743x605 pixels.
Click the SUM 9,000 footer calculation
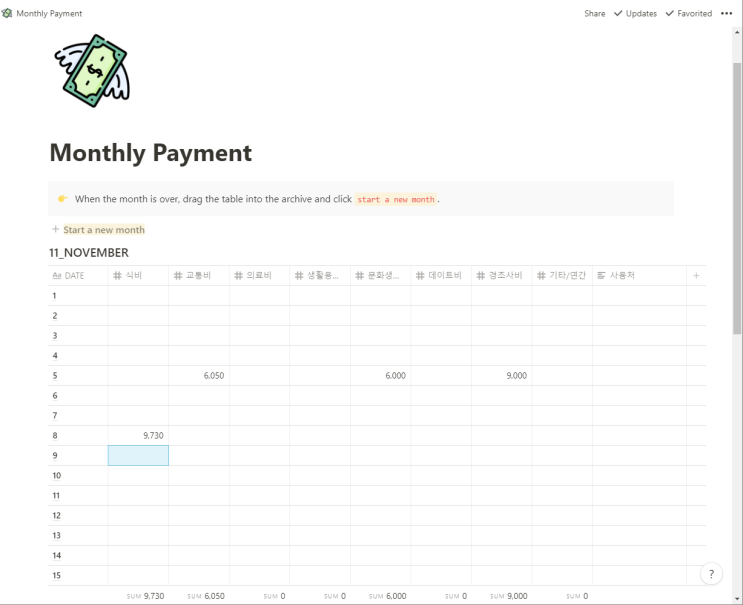click(x=508, y=596)
